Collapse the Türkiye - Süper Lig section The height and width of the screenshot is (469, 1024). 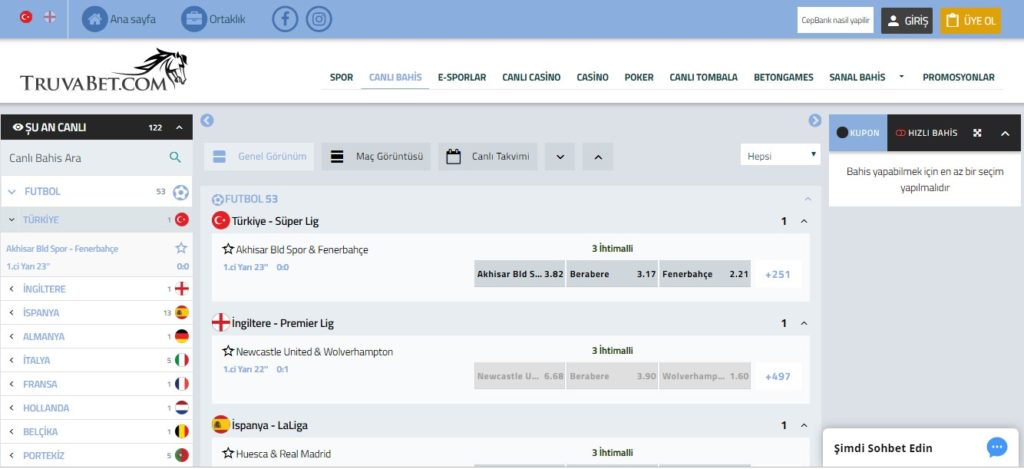coord(804,221)
